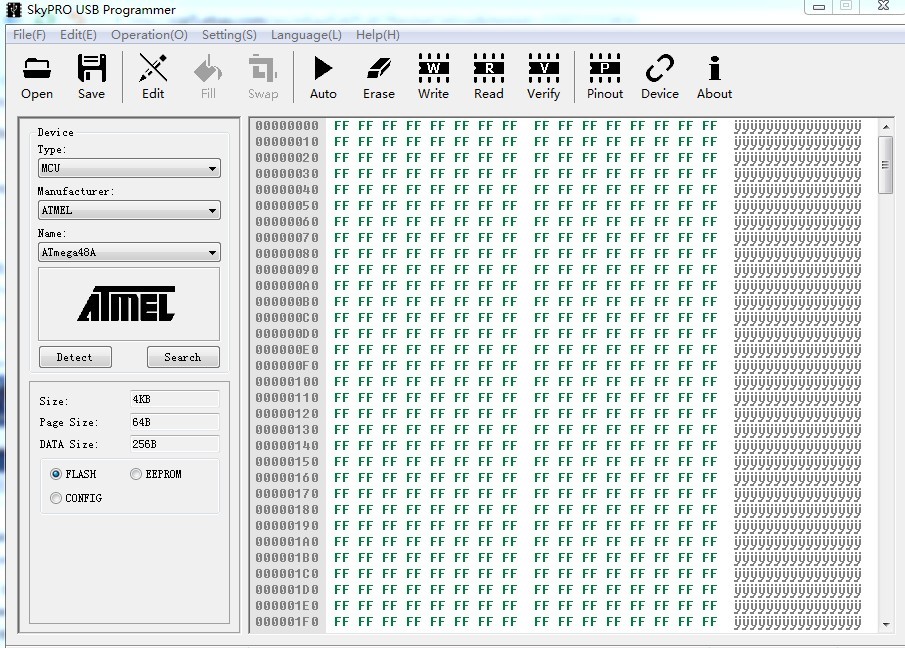Click the Erase chip icon
The height and width of the screenshot is (648, 905).
(x=379, y=77)
